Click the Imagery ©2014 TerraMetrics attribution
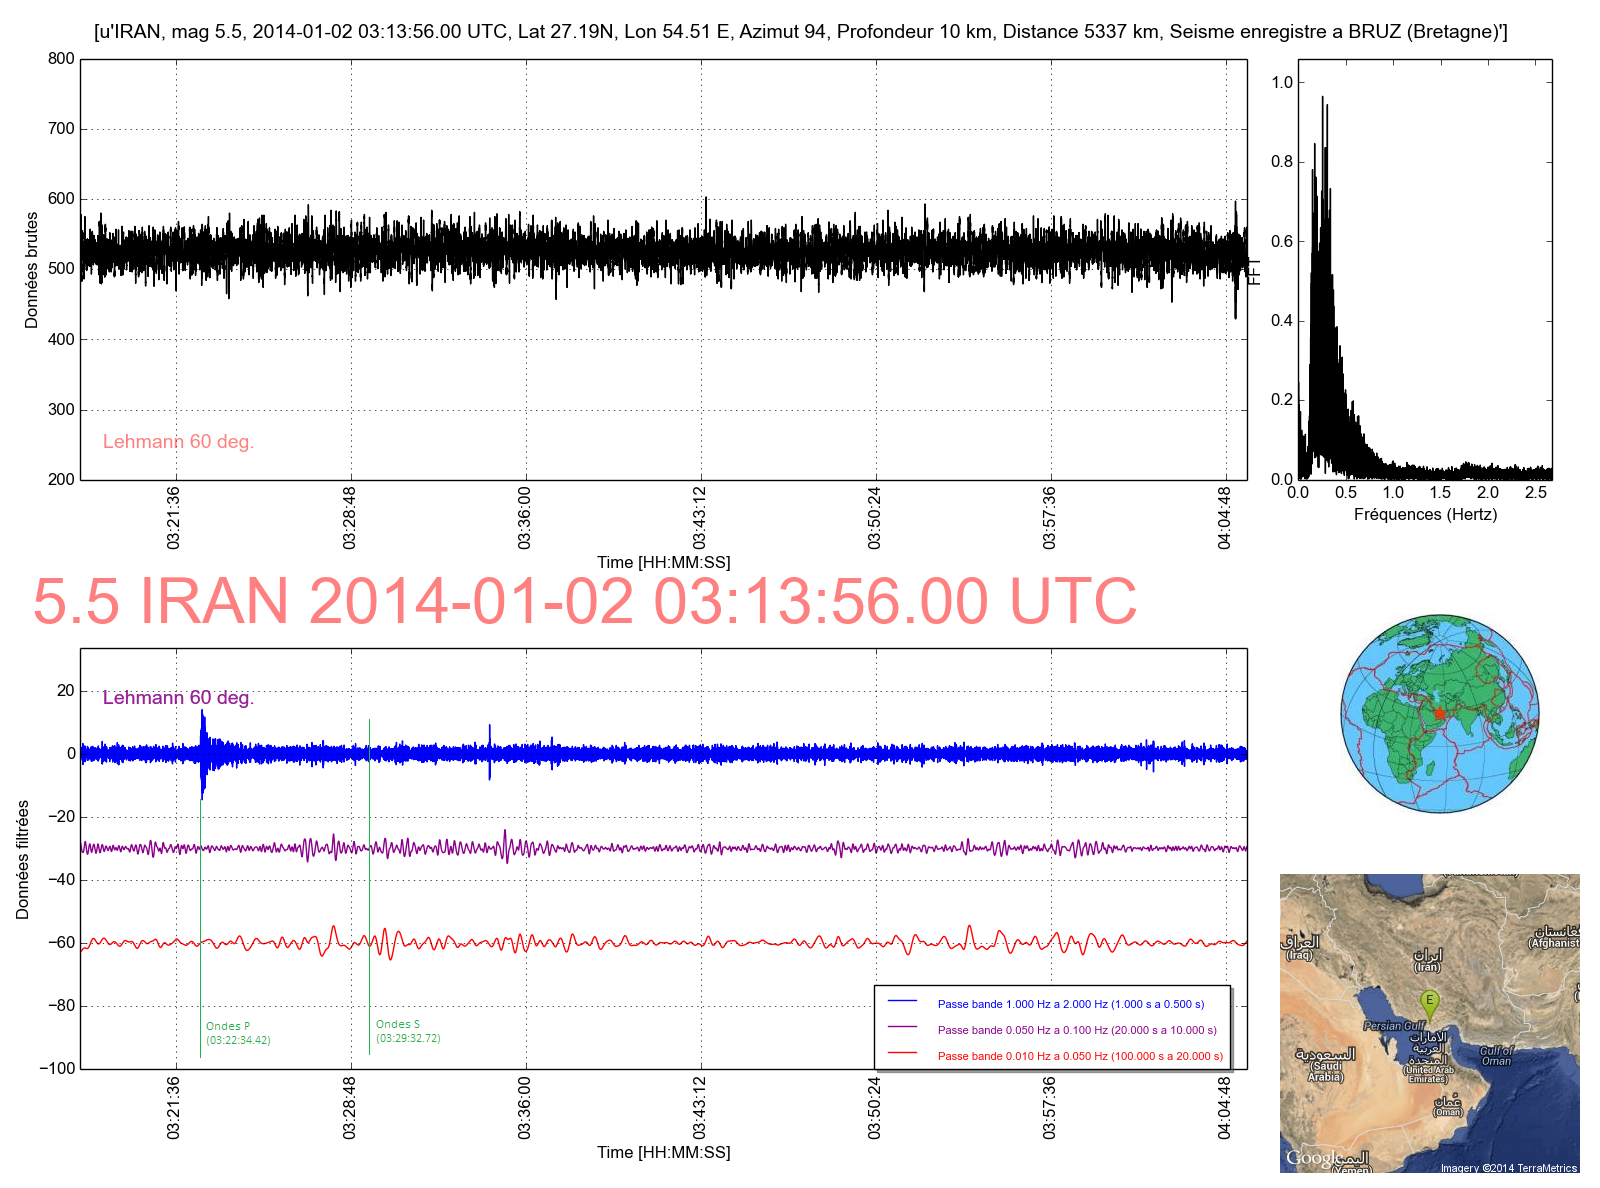The image size is (1600, 1188). [1508, 1168]
